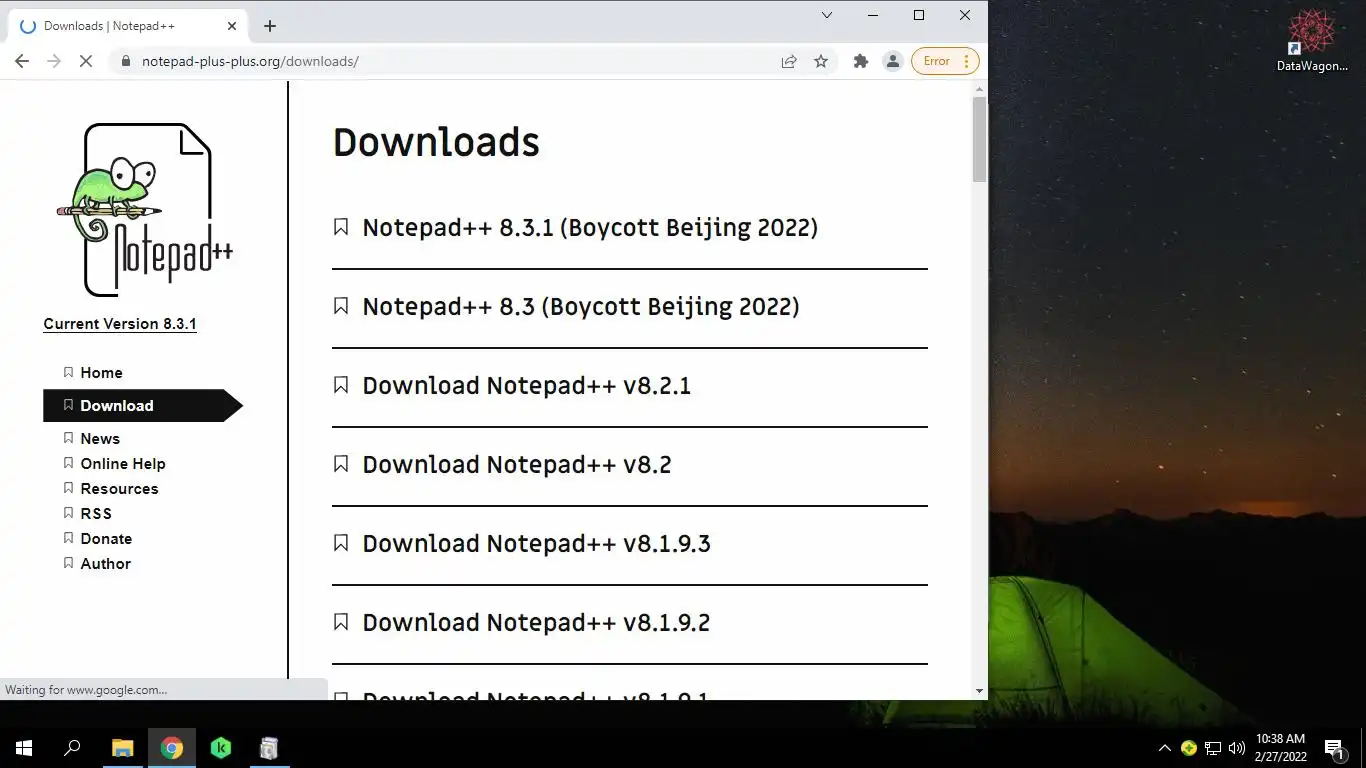Click bookmark icon beside Home
Image resolution: width=1366 pixels, height=768 pixels.
68,372
